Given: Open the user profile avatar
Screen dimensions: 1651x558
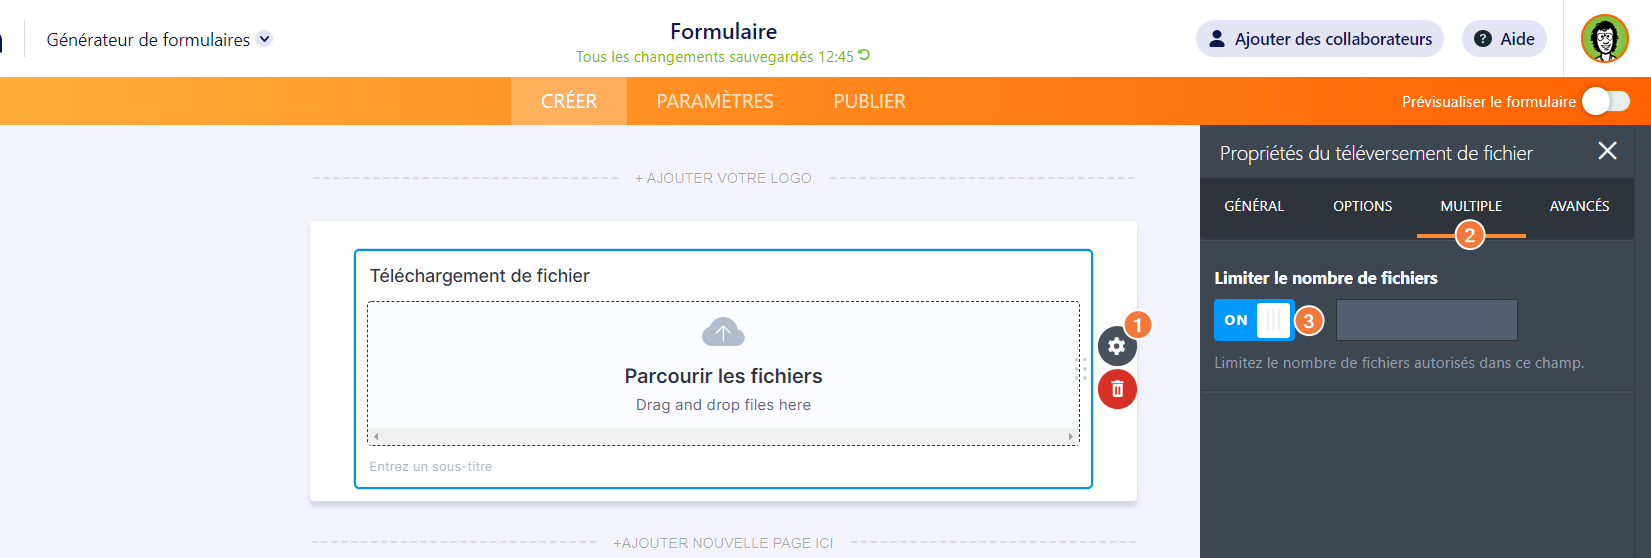Looking at the screenshot, I should 1604,39.
